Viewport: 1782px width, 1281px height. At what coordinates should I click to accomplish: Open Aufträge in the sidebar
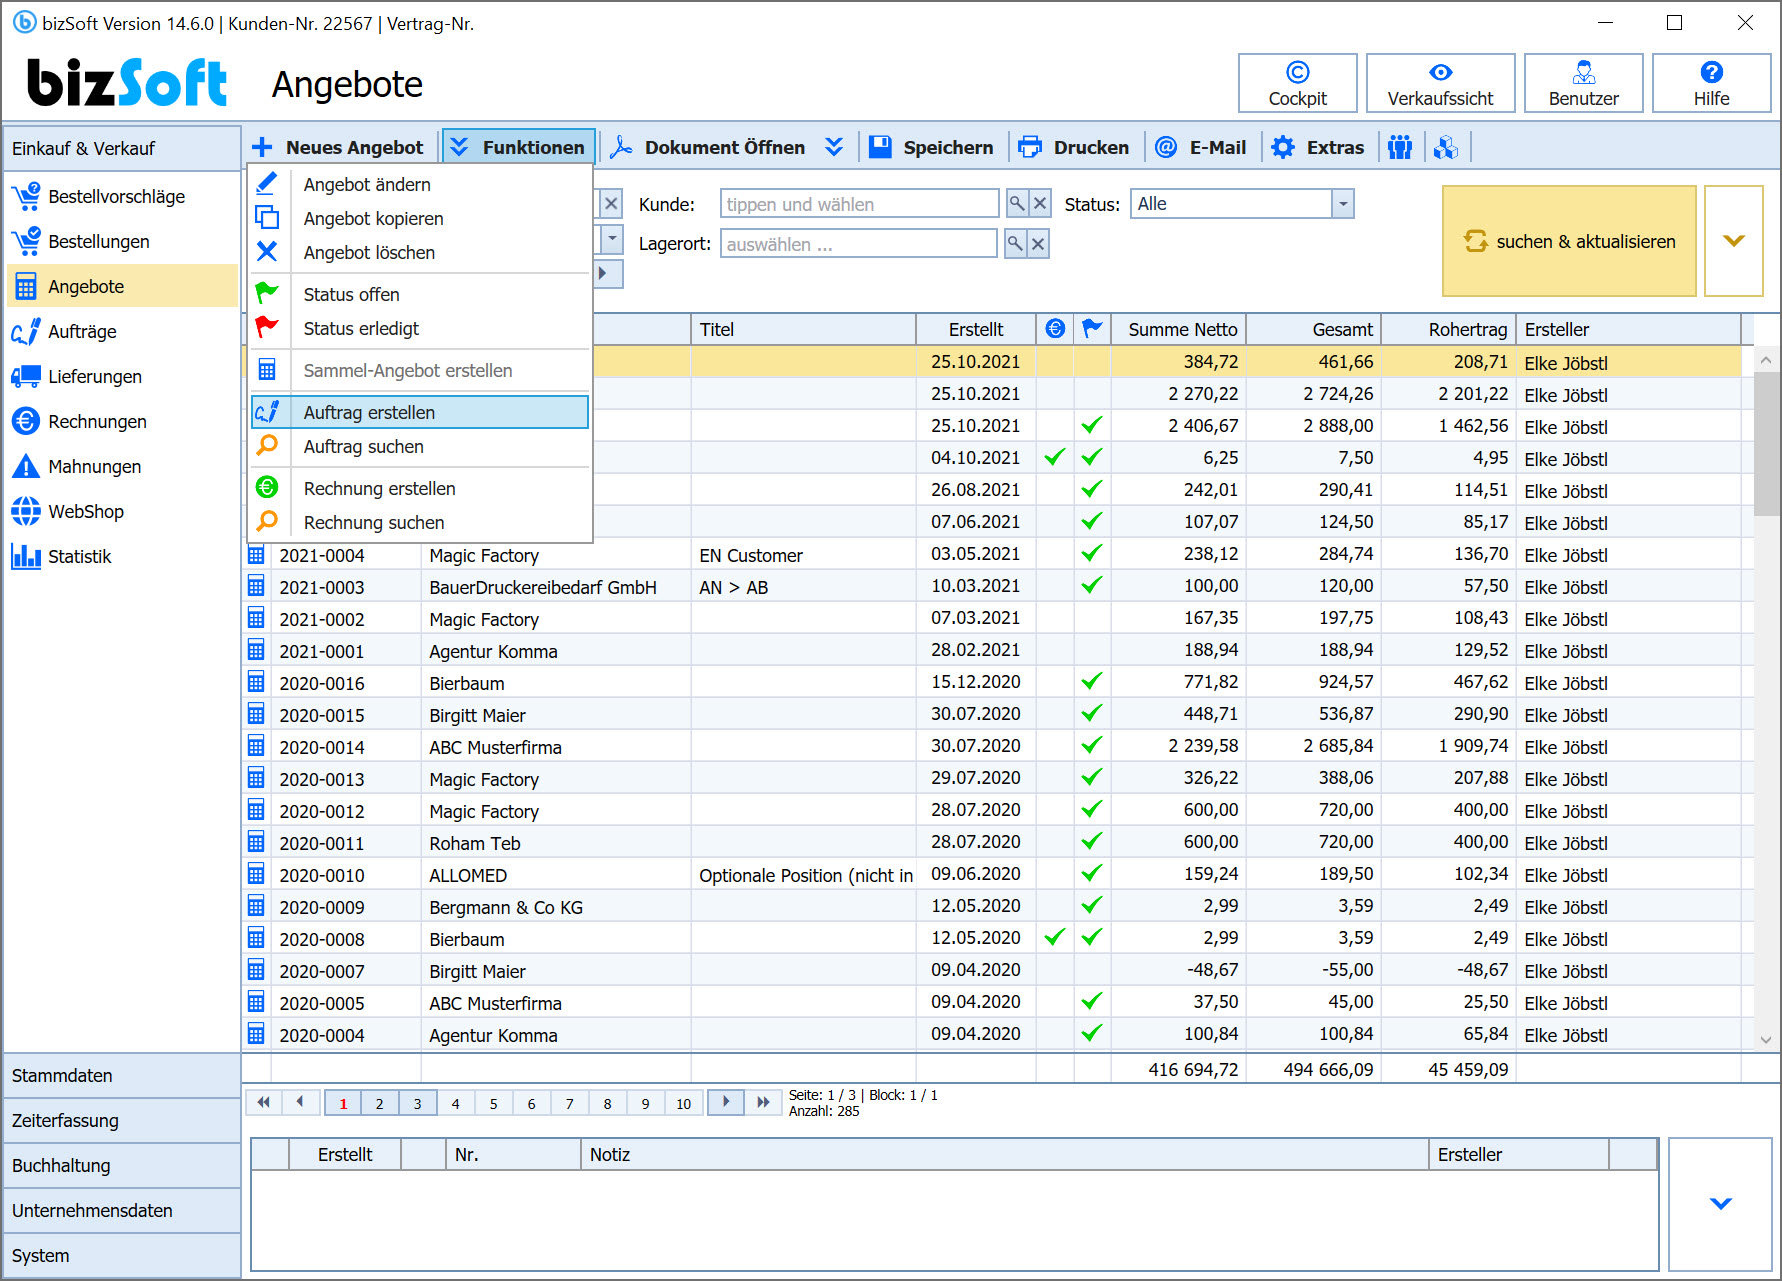[121, 331]
